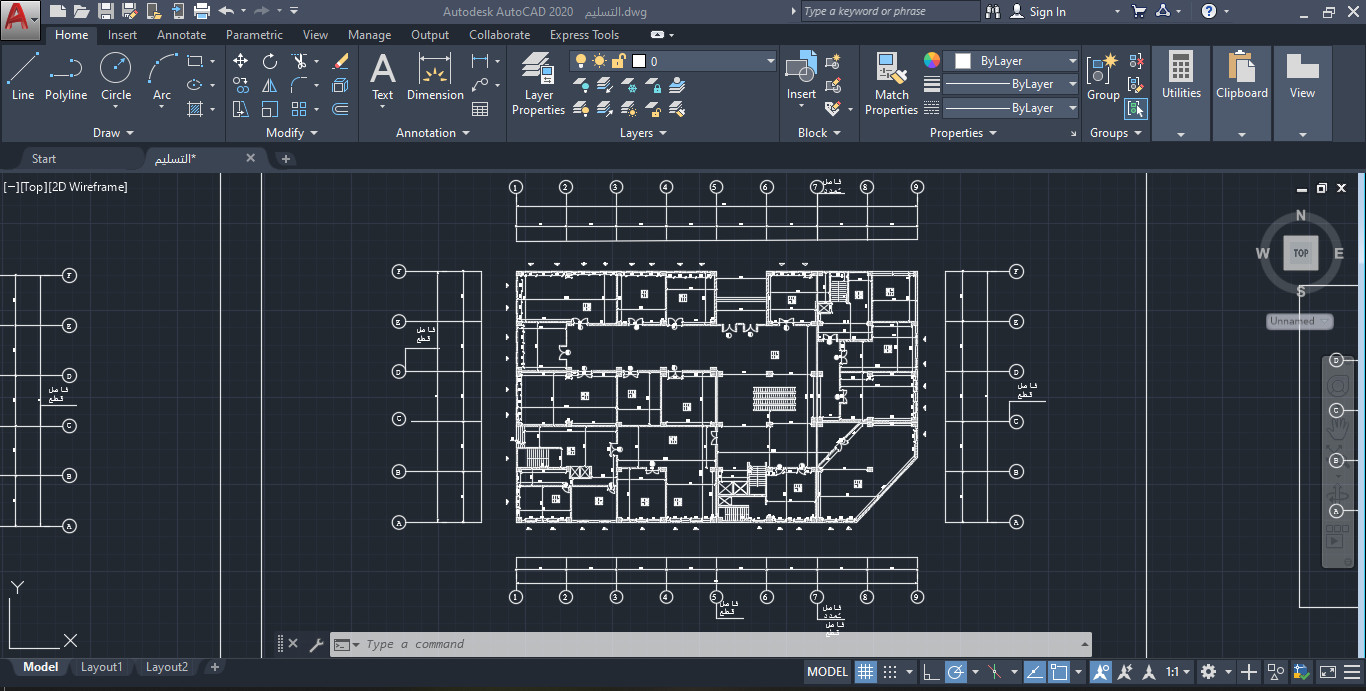Toggle snap mode in status bar

pos(890,671)
